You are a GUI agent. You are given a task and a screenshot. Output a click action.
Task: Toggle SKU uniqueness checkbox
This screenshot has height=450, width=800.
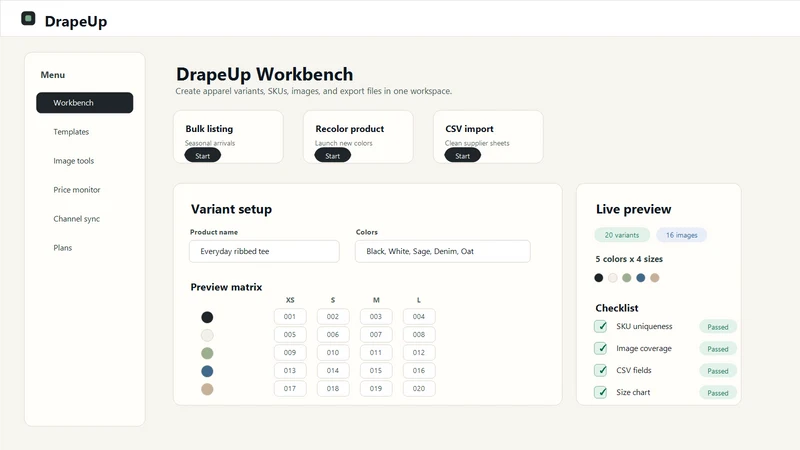[x=601, y=326]
